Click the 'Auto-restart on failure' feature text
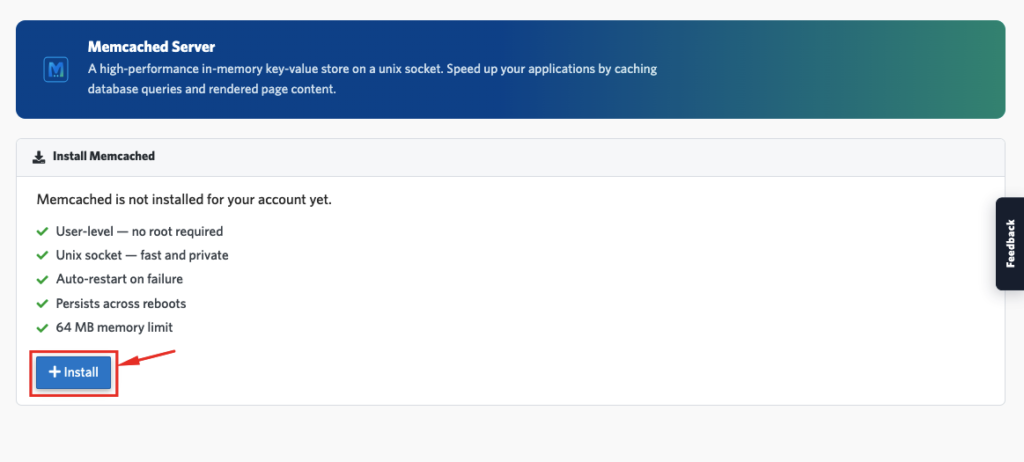This screenshot has height=462, width=1024. point(120,279)
